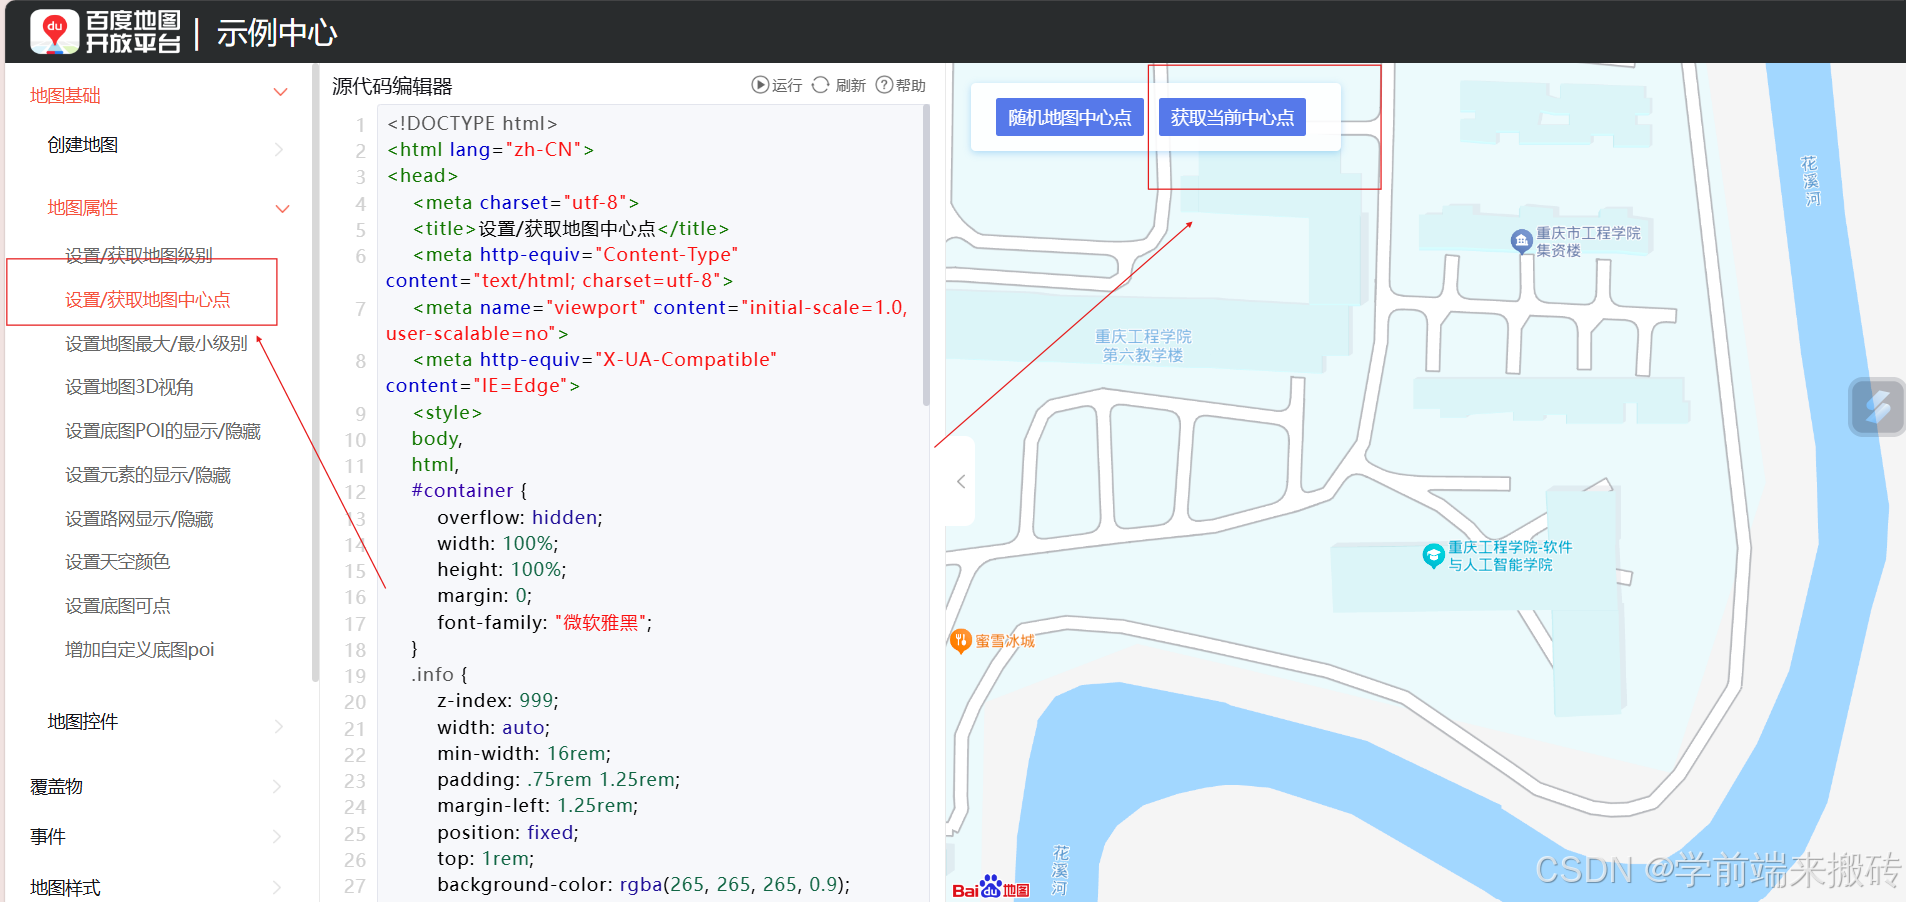Click the <meta charset="utf-8"> code line
1906x902 pixels.
coord(525,203)
